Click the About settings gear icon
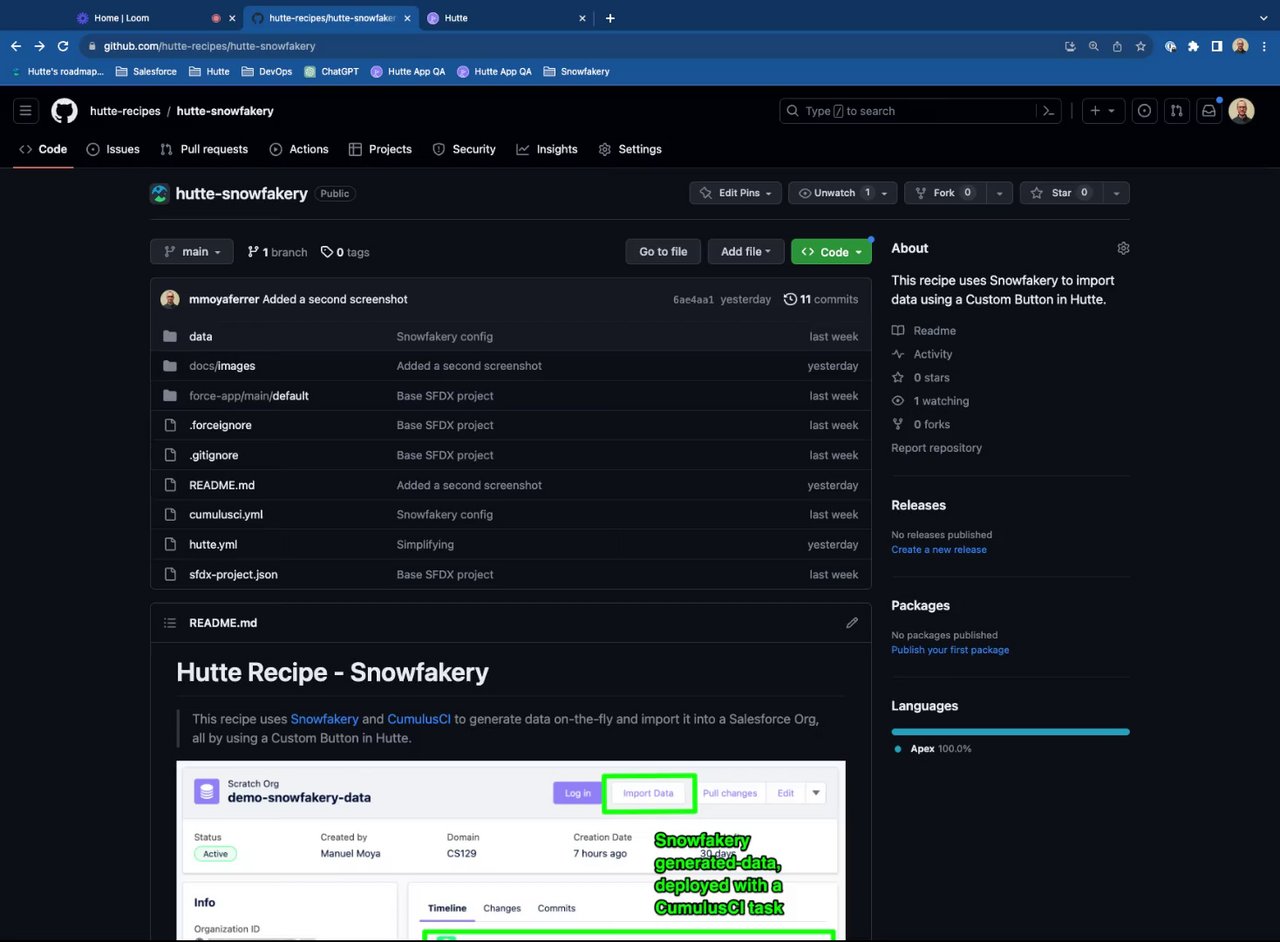 click(1123, 248)
